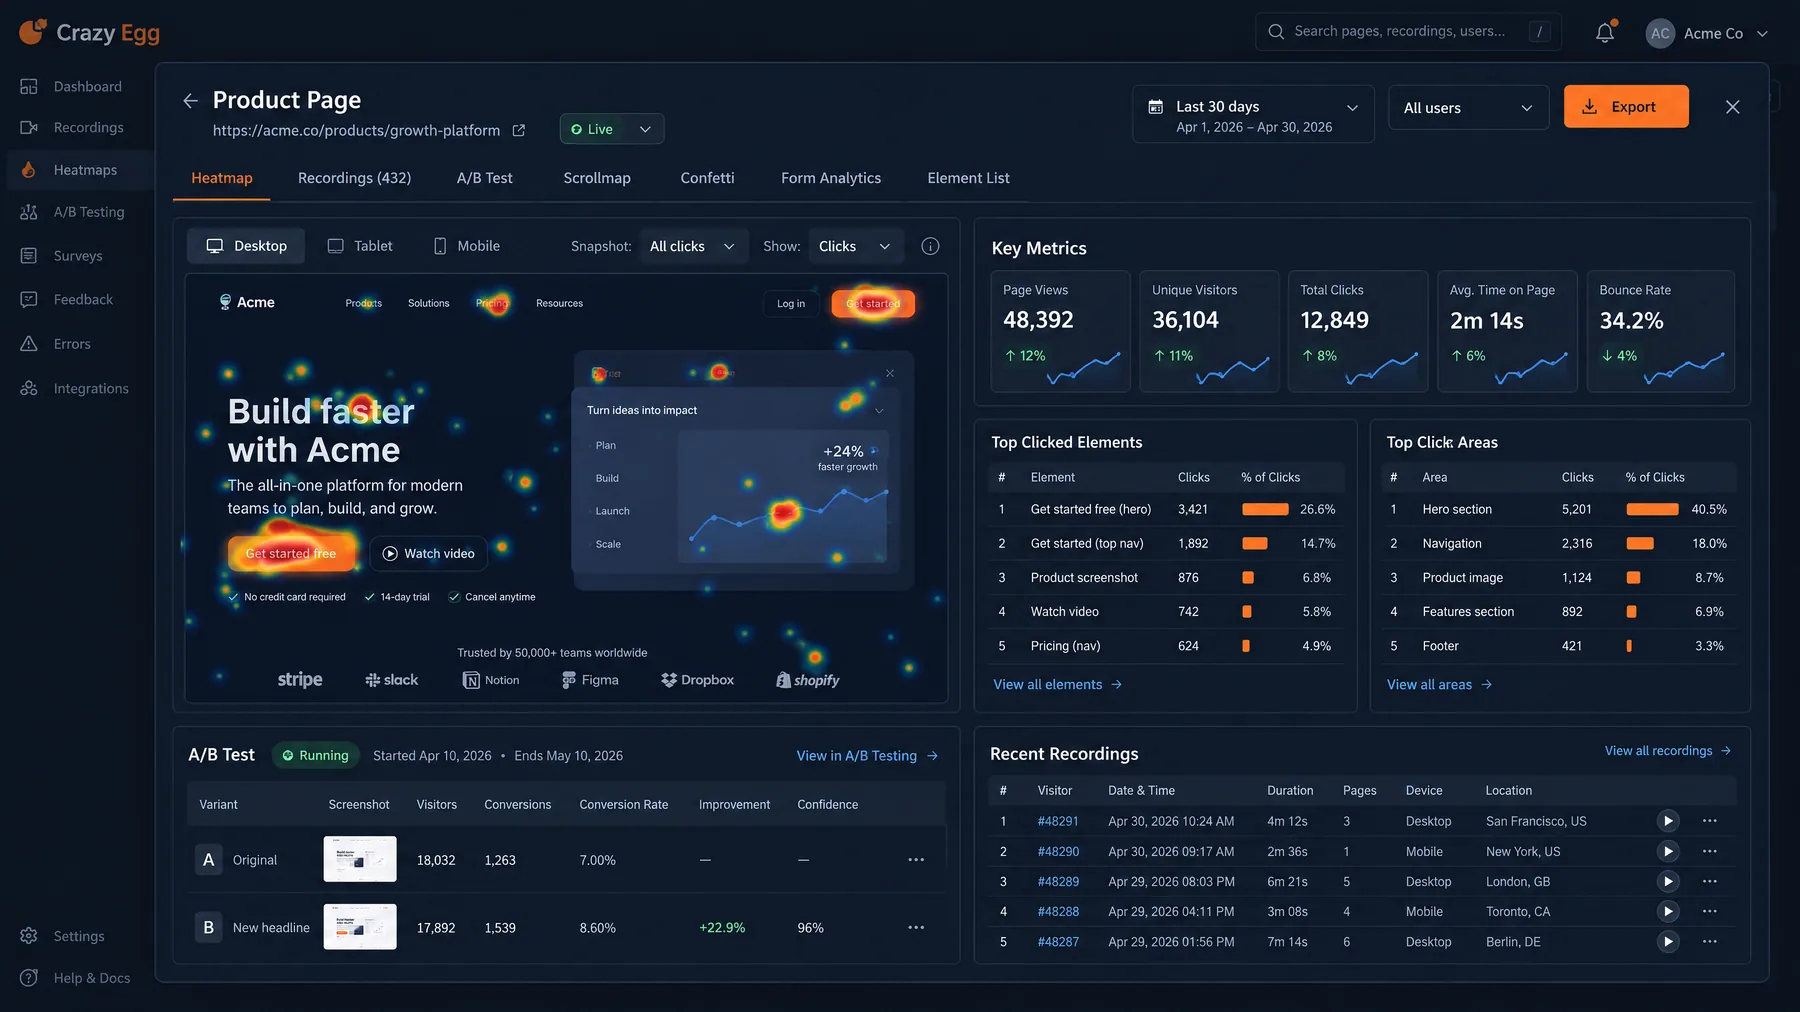Viewport: 1800px width, 1012px height.
Task: Play recording #48291
Action: pyautogui.click(x=1667, y=821)
